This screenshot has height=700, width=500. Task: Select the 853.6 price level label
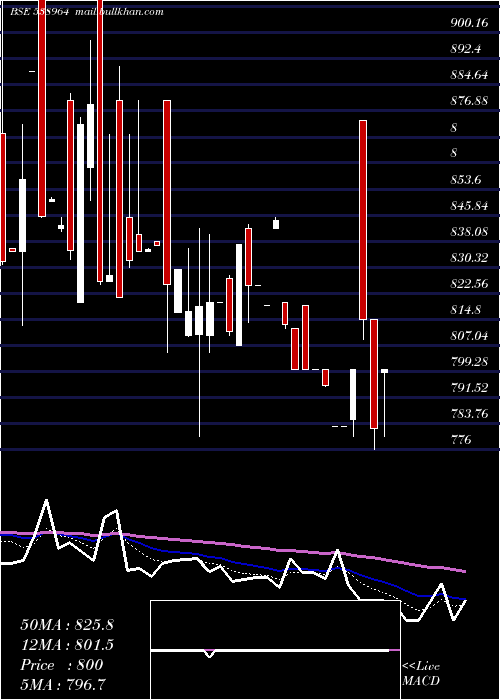pos(466,179)
